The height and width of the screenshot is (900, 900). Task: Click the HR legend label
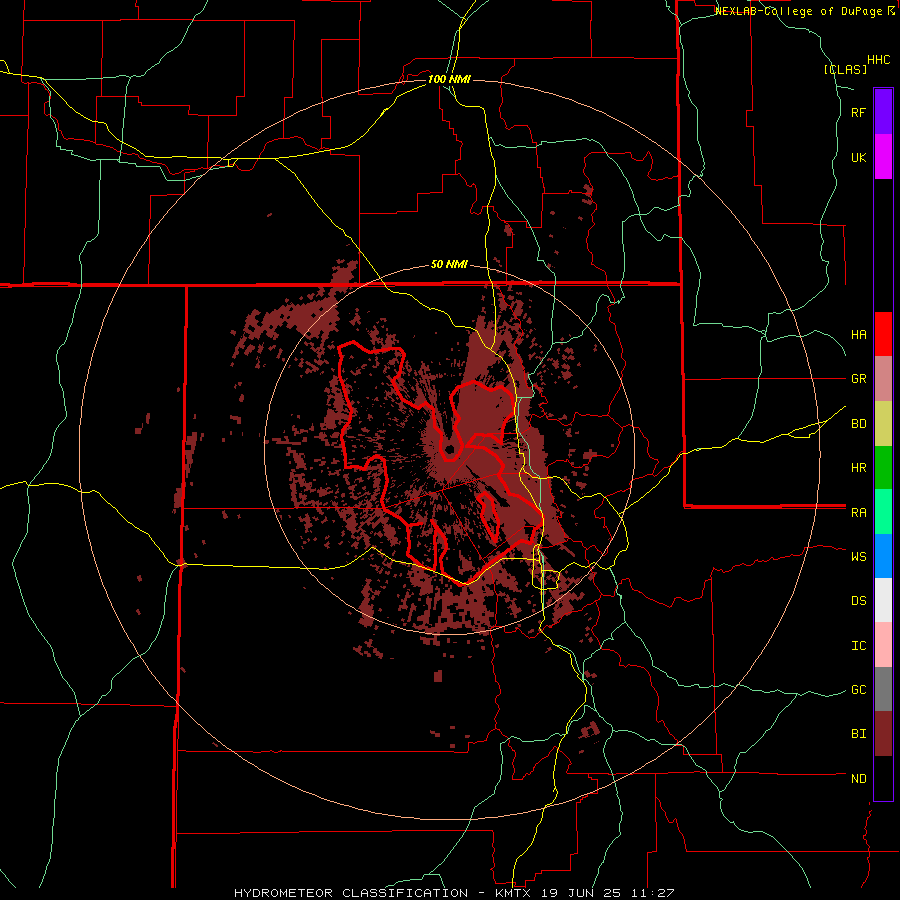coord(858,468)
